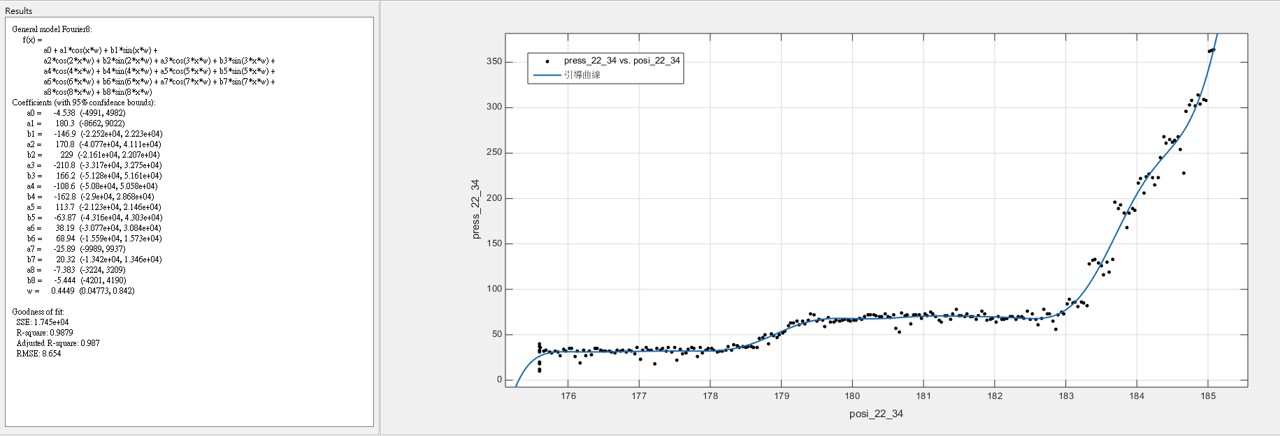Click the Results panel title
The width and height of the screenshot is (1280, 436).
click(19, 10)
